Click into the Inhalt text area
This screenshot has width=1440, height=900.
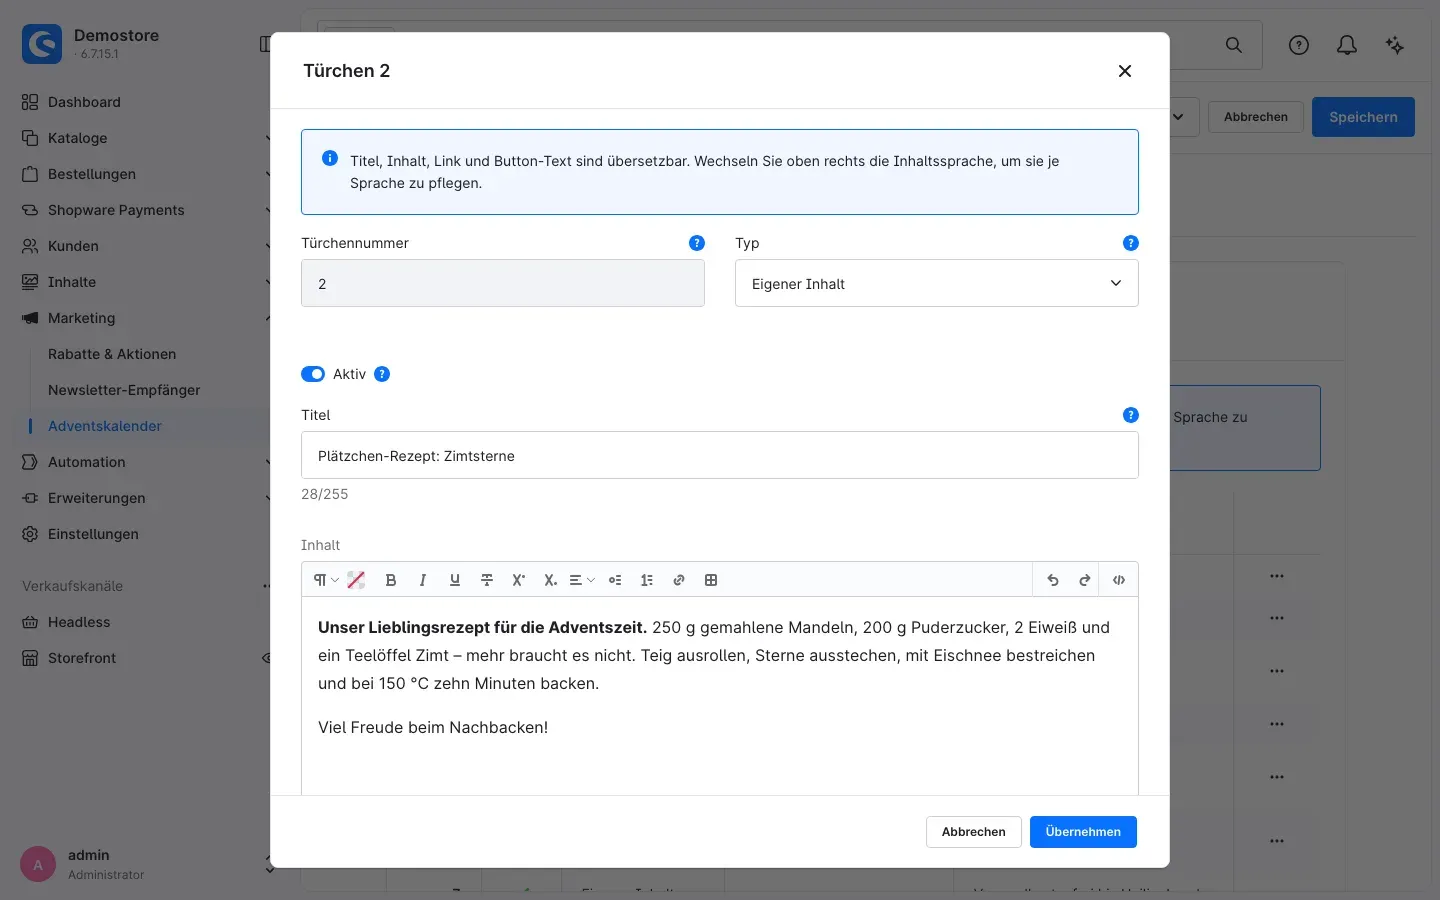[720, 696]
